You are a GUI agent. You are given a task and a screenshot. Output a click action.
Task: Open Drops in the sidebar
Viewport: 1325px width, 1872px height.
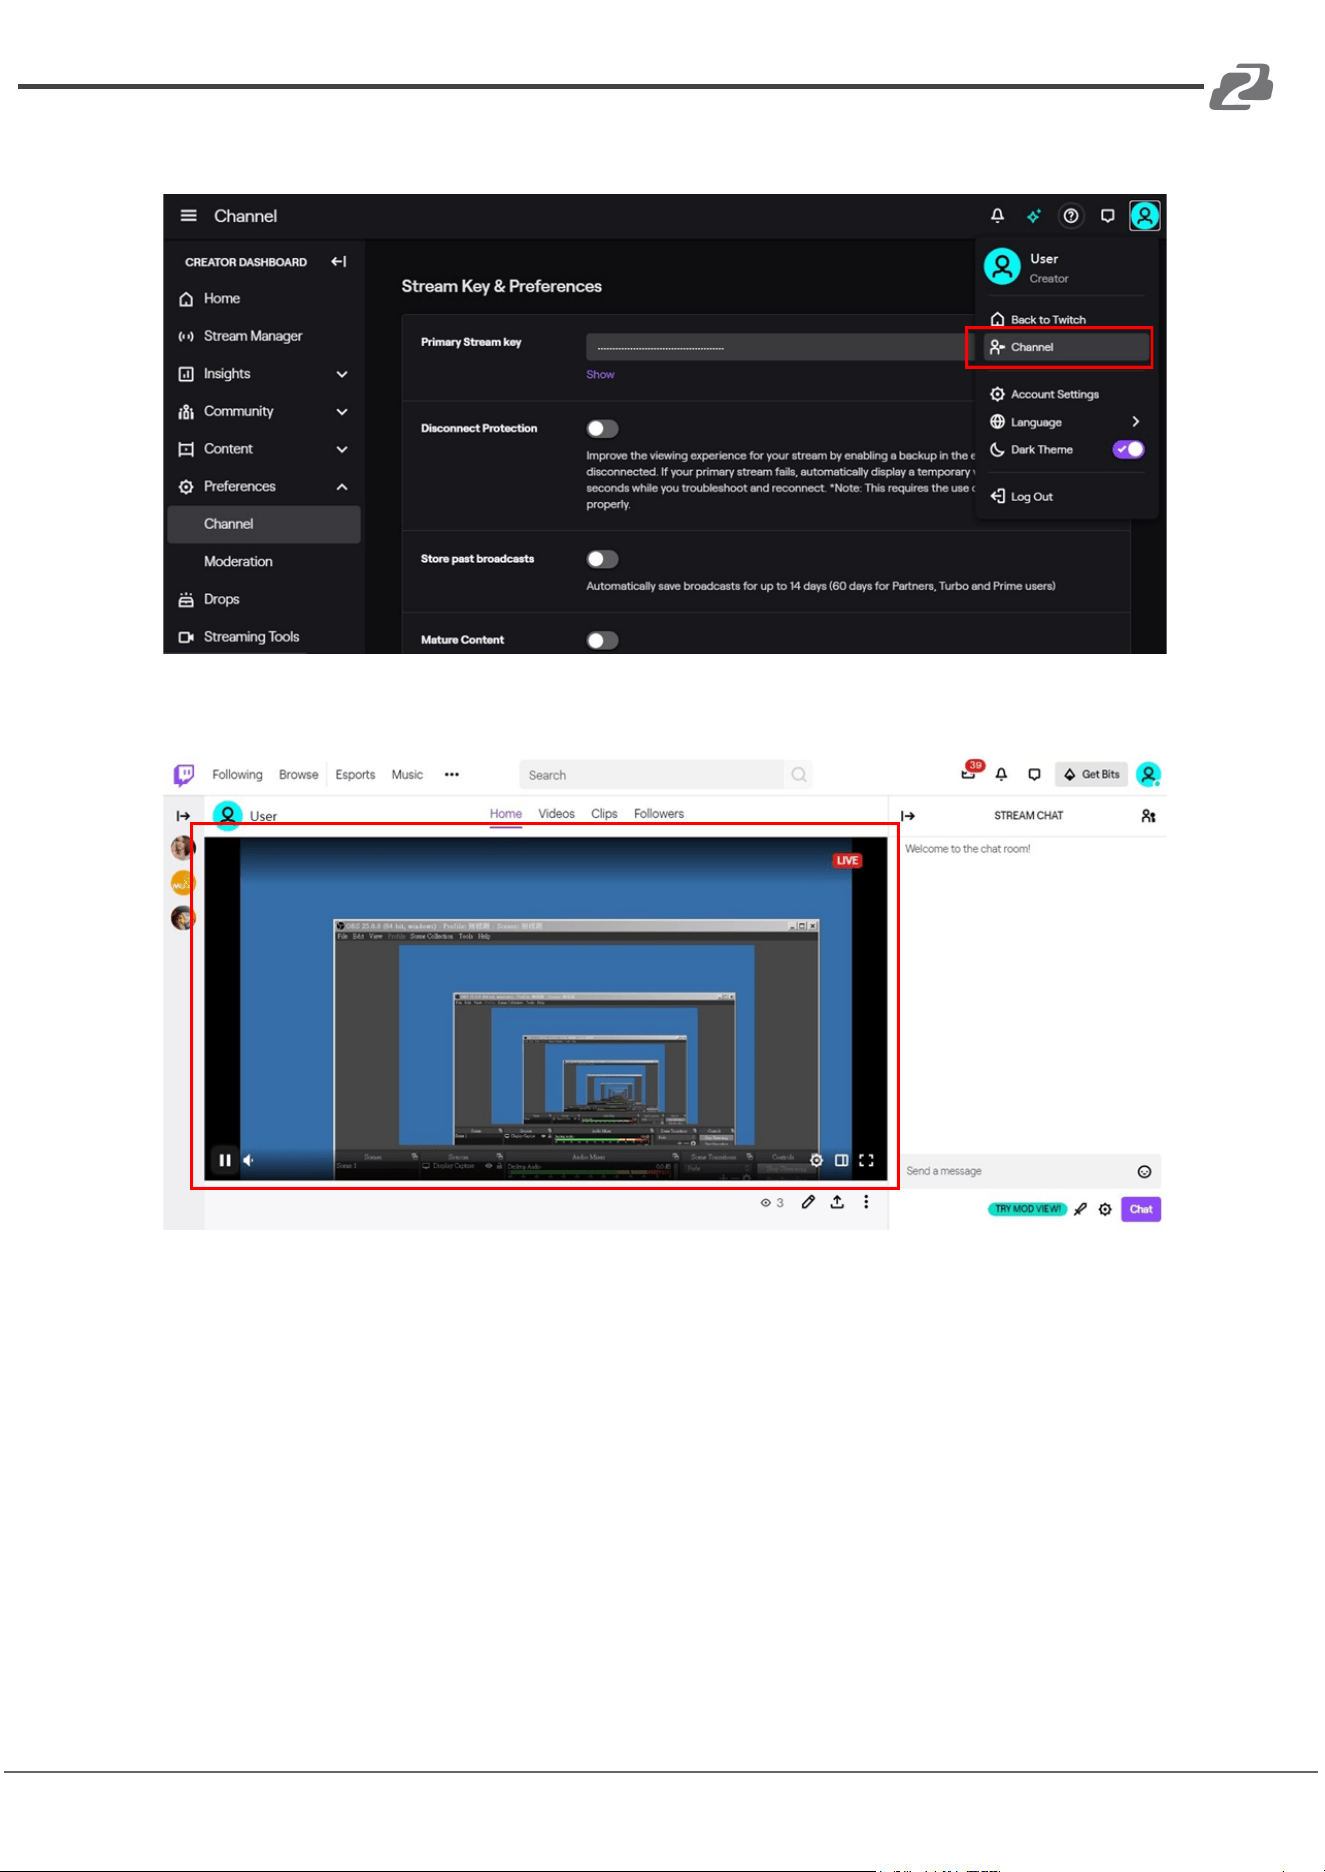221,599
